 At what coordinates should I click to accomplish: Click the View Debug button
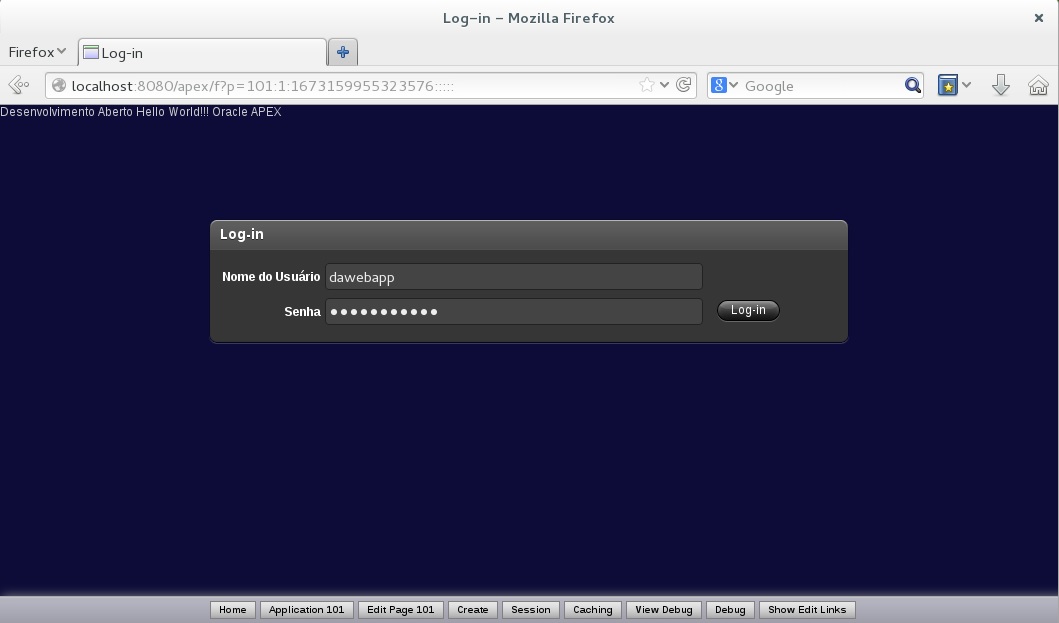(x=663, y=610)
